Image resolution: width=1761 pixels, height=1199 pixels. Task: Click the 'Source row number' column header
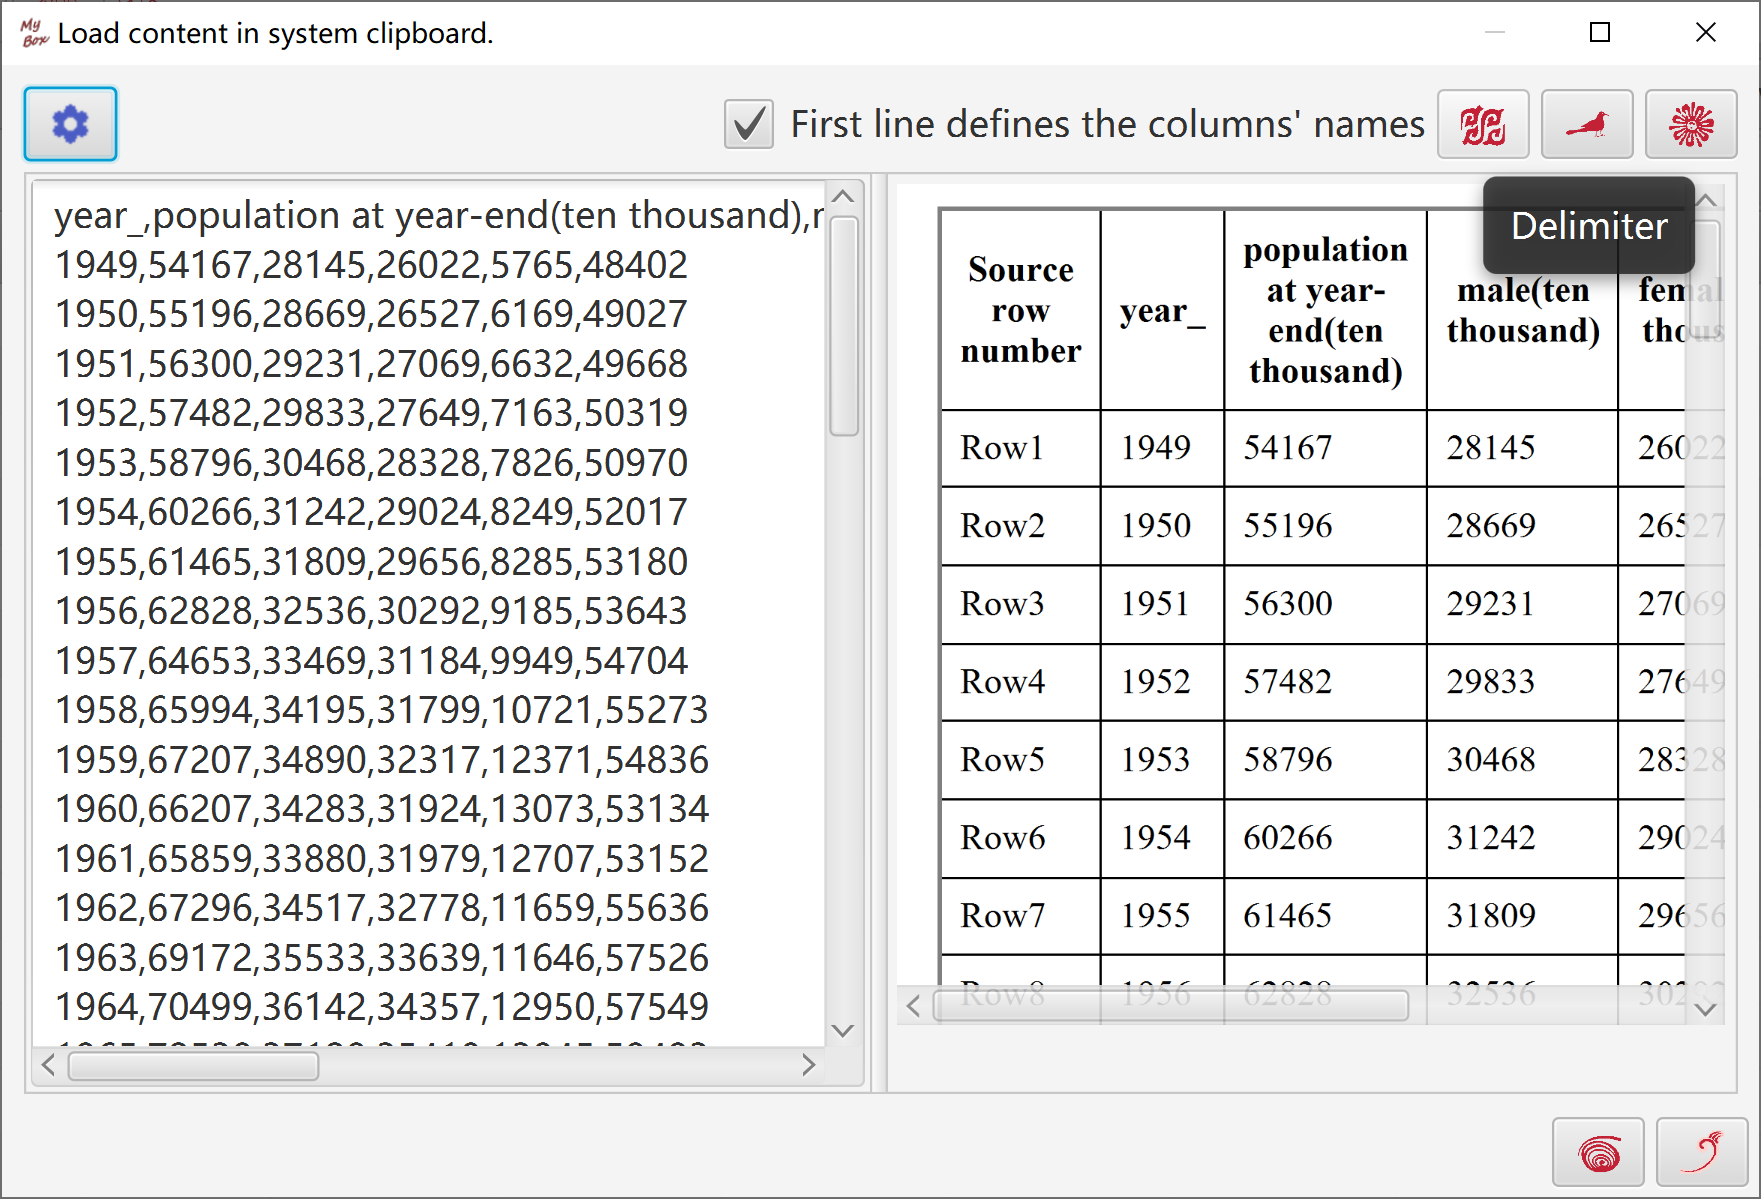pos(1020,310)
